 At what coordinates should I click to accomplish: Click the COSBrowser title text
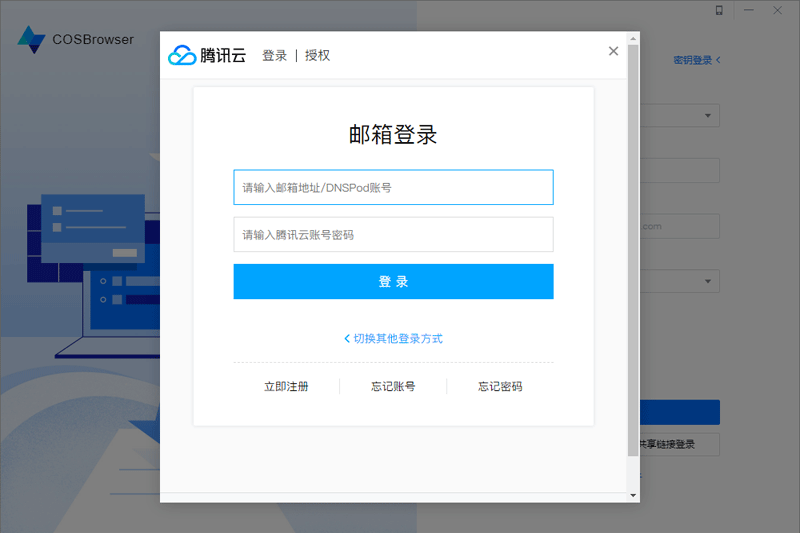pos(93,39)
